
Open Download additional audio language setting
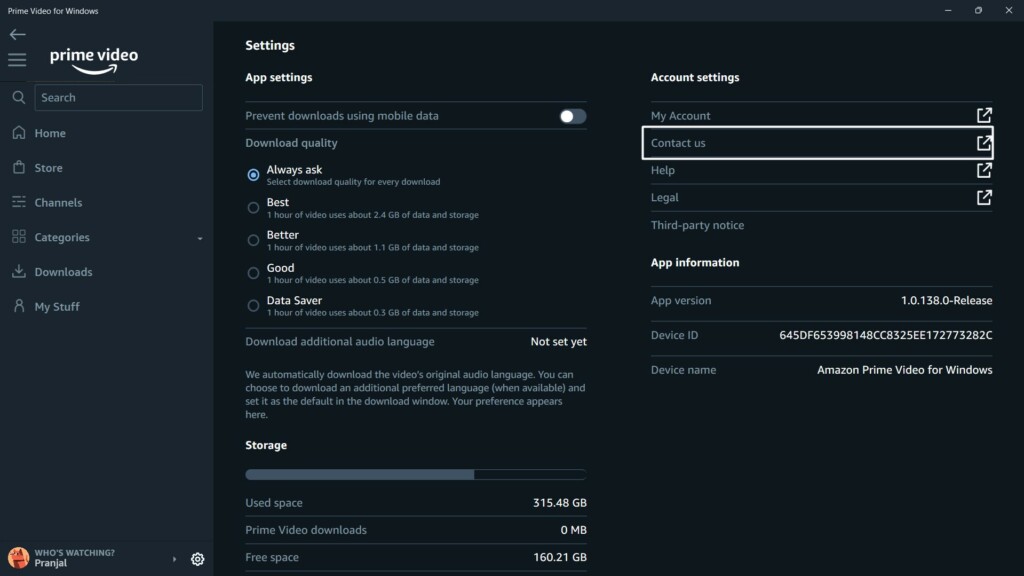[x=415, y=342]
